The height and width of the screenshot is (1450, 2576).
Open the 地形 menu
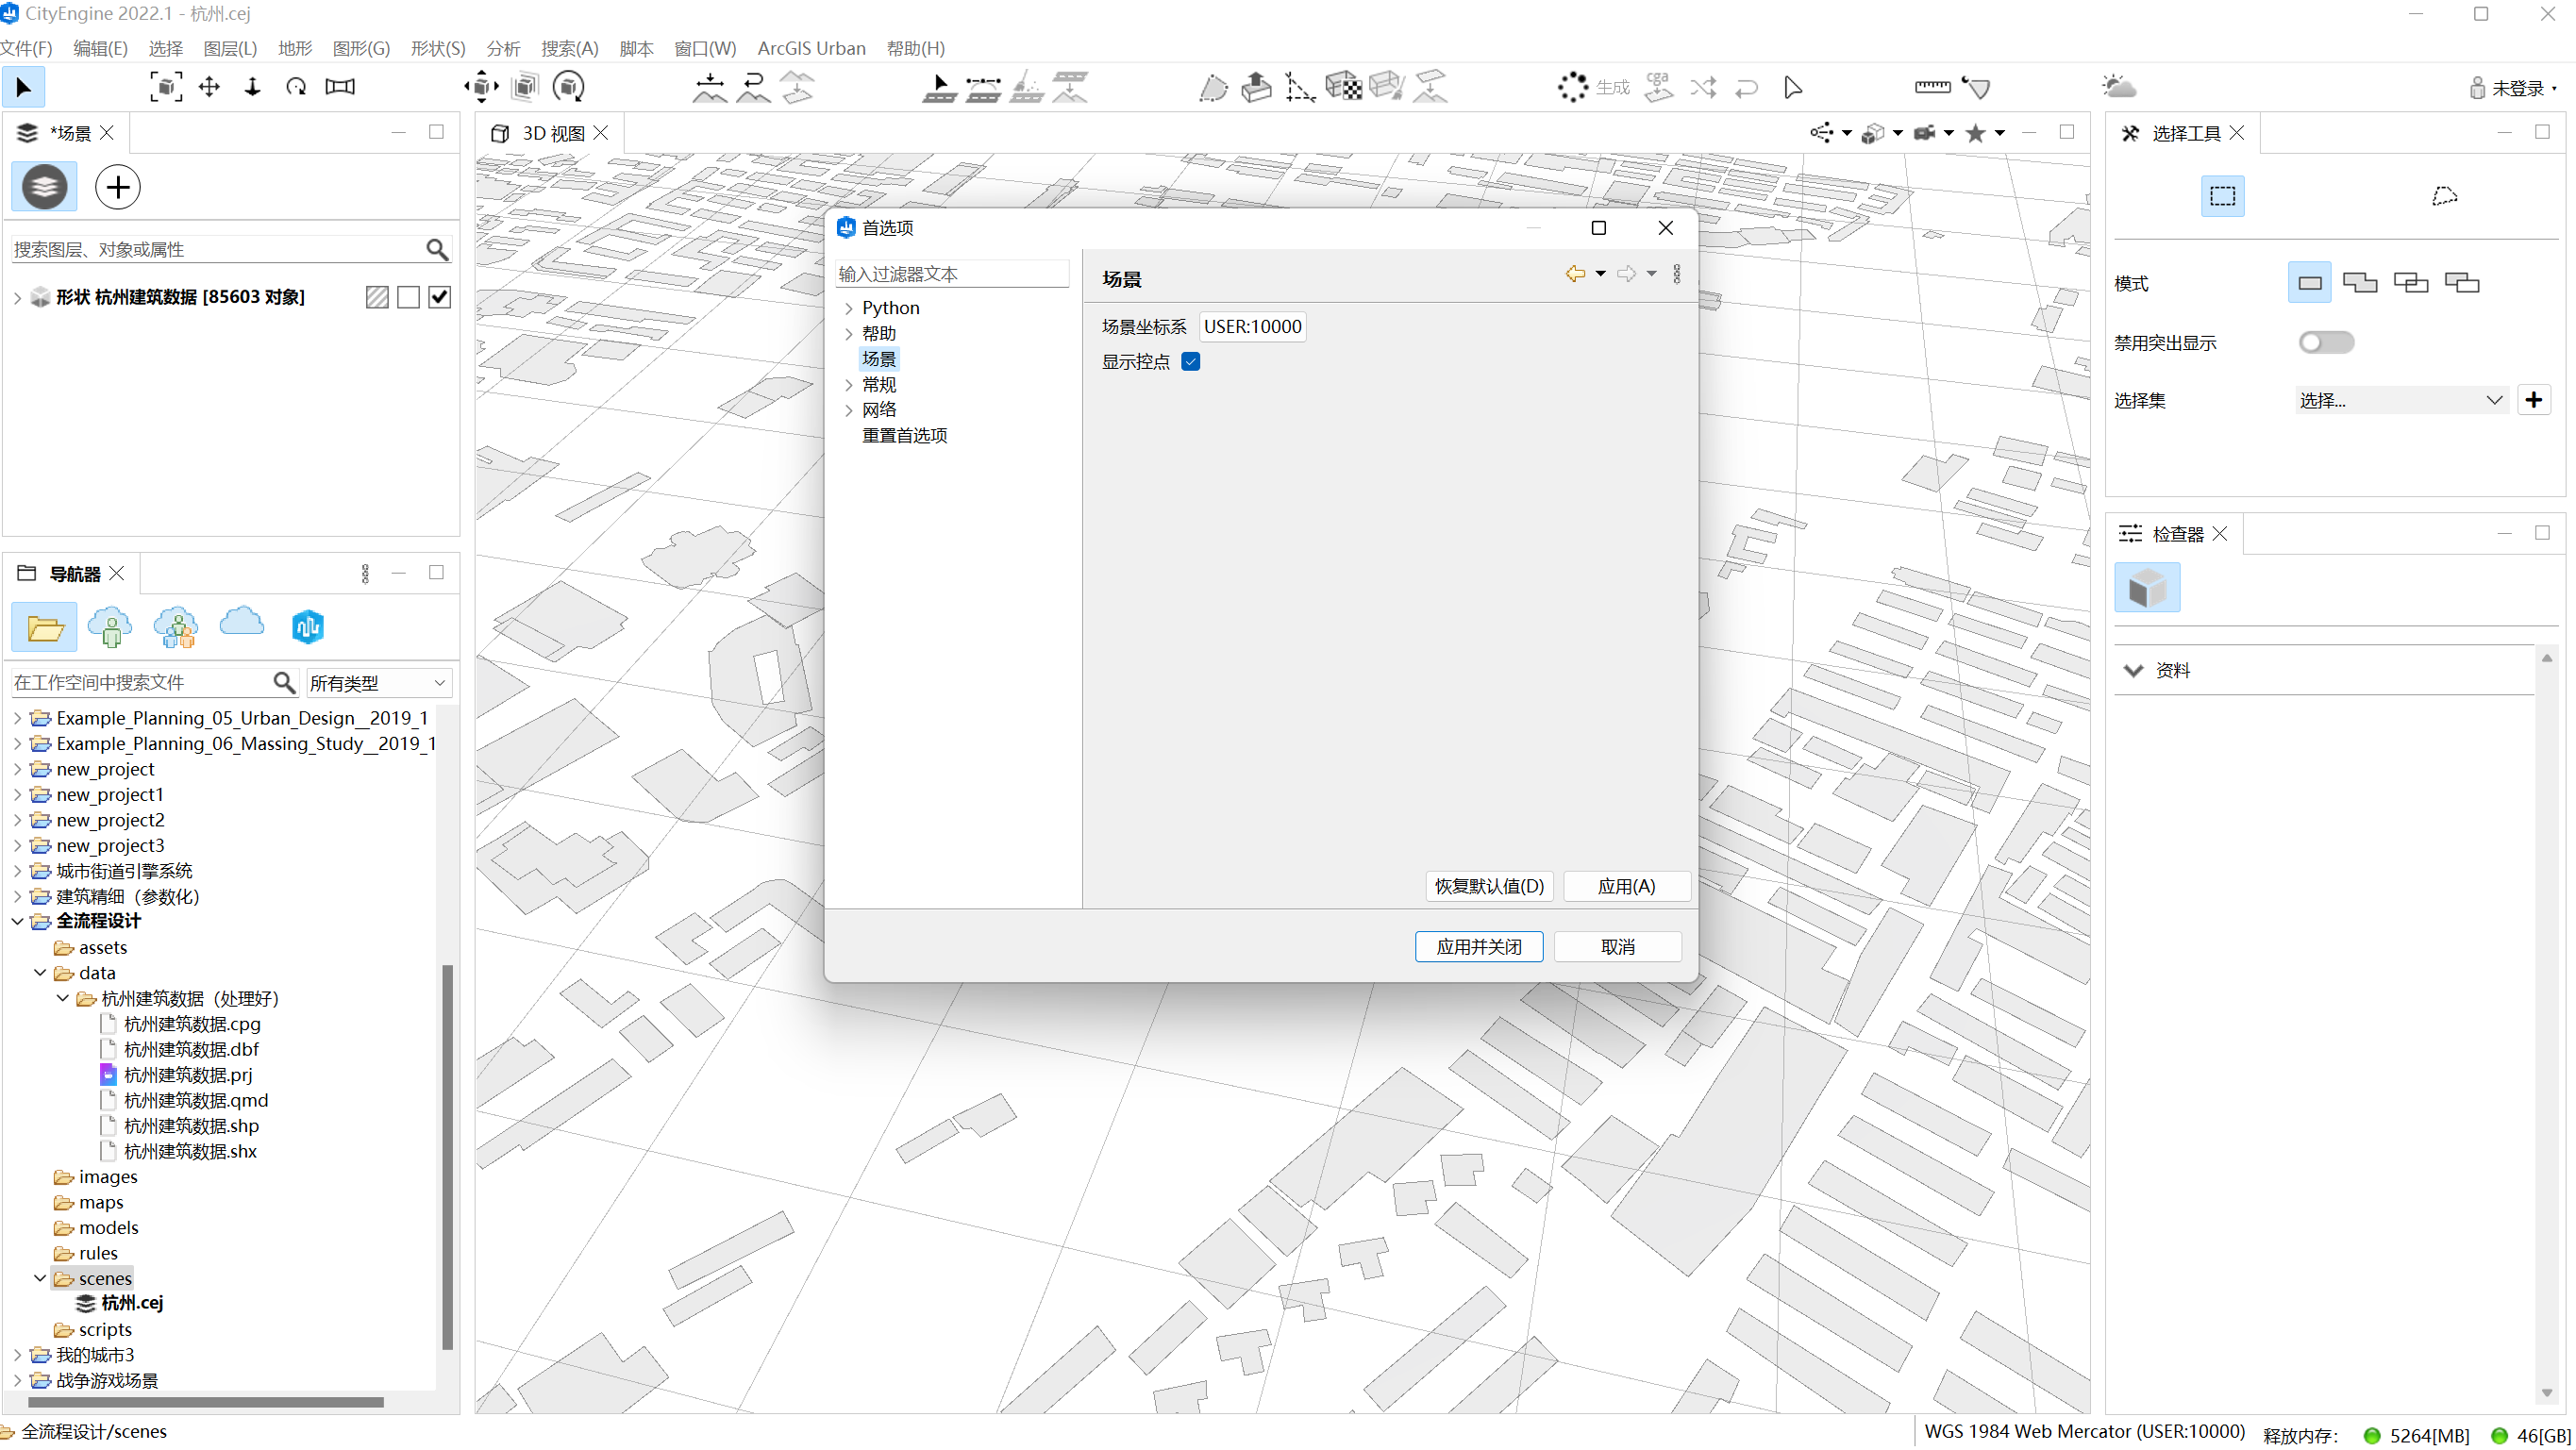coord(294,48)
